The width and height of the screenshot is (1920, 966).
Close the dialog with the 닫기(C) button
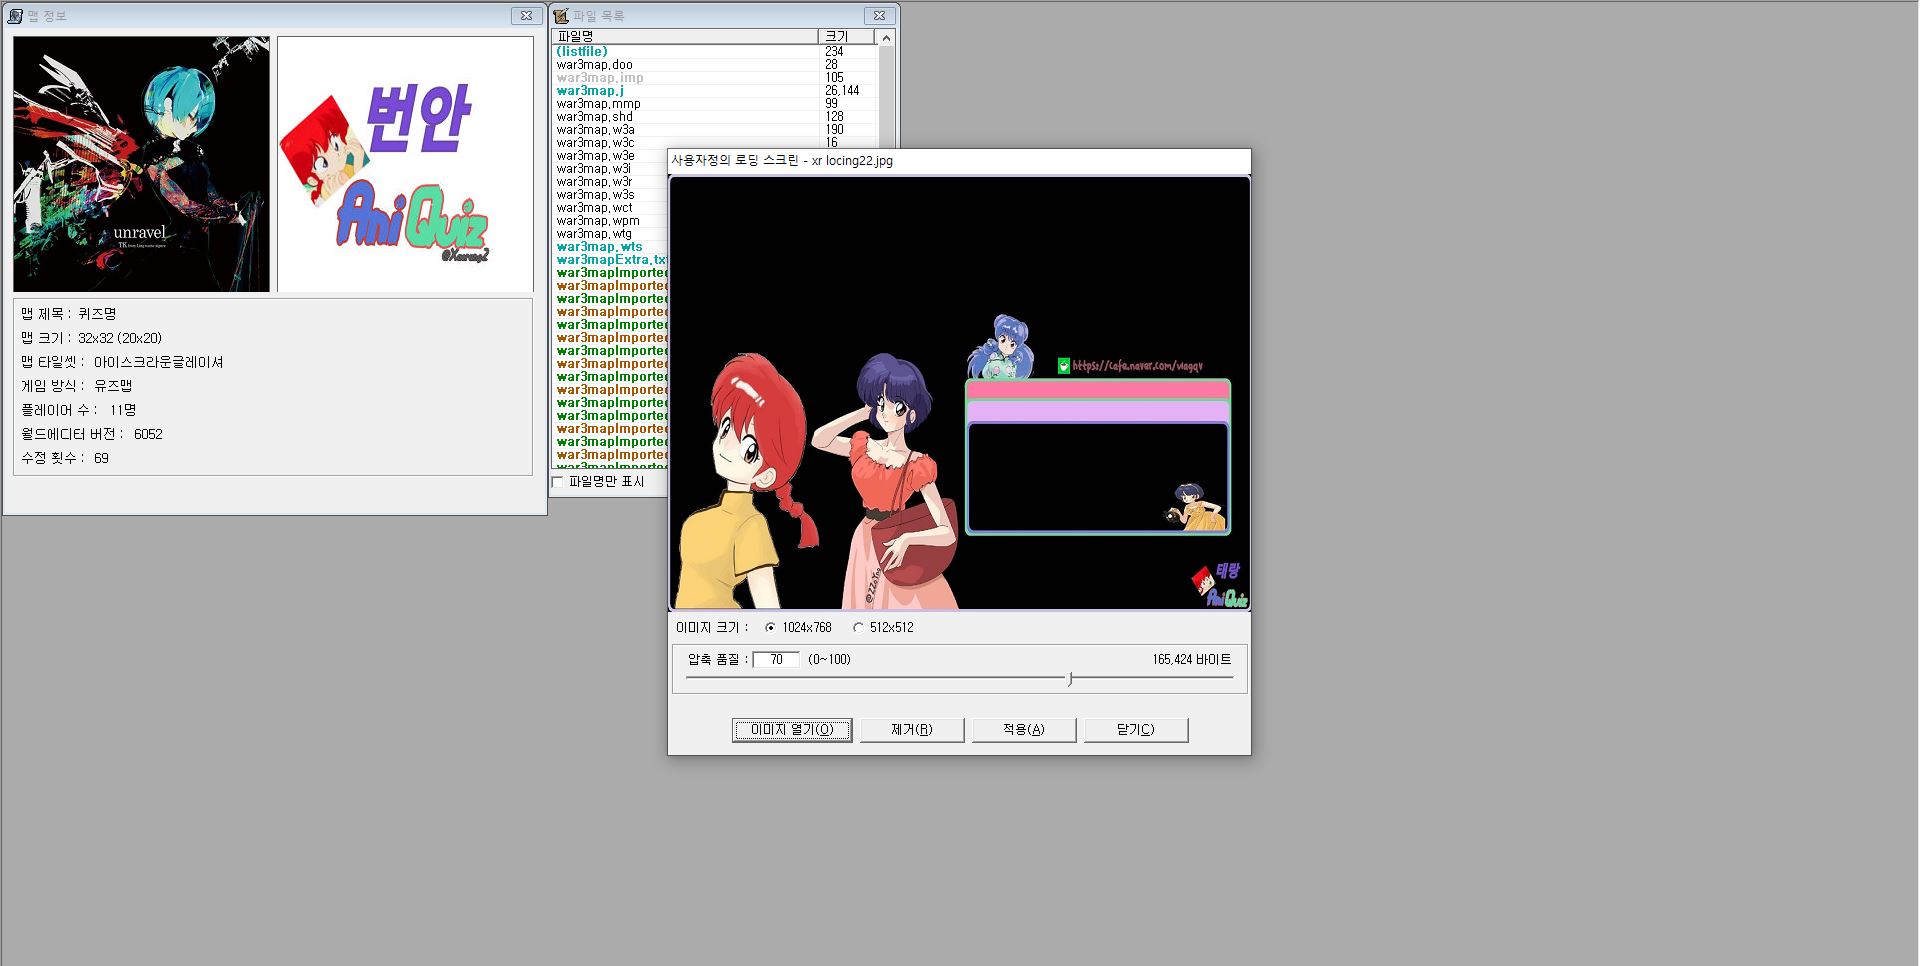point(1136,730)
